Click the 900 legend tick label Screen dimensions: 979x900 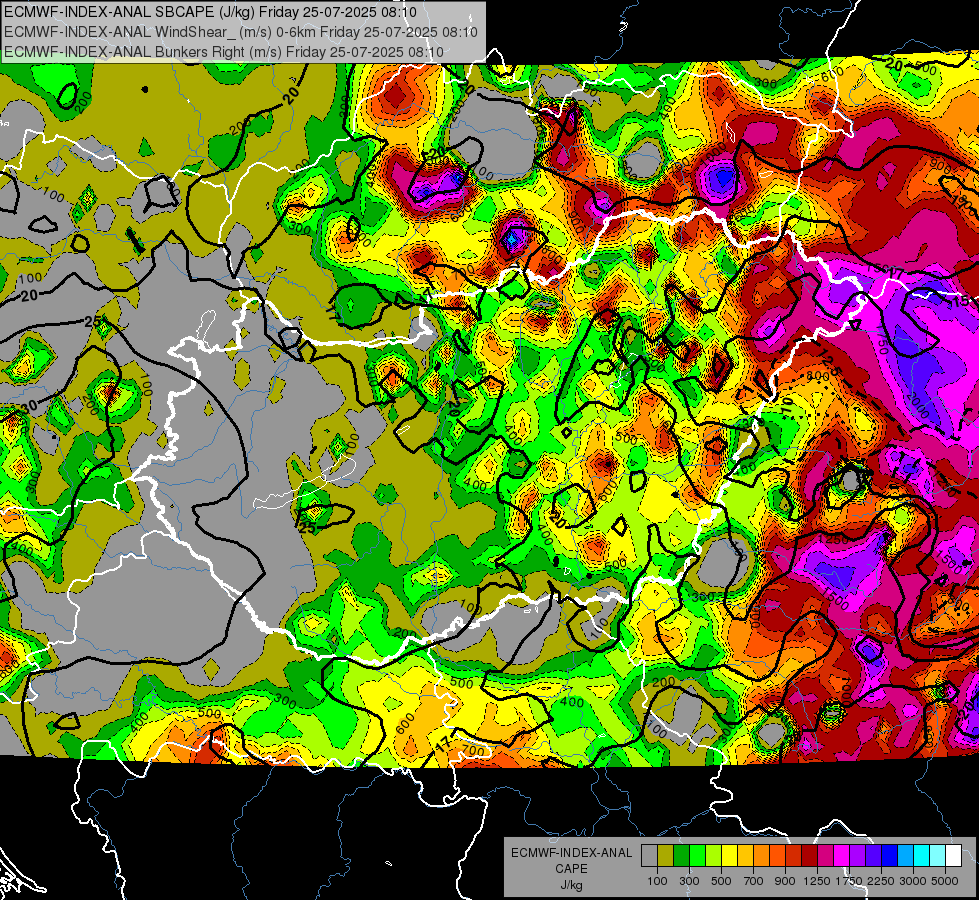(x=785, y=881)
